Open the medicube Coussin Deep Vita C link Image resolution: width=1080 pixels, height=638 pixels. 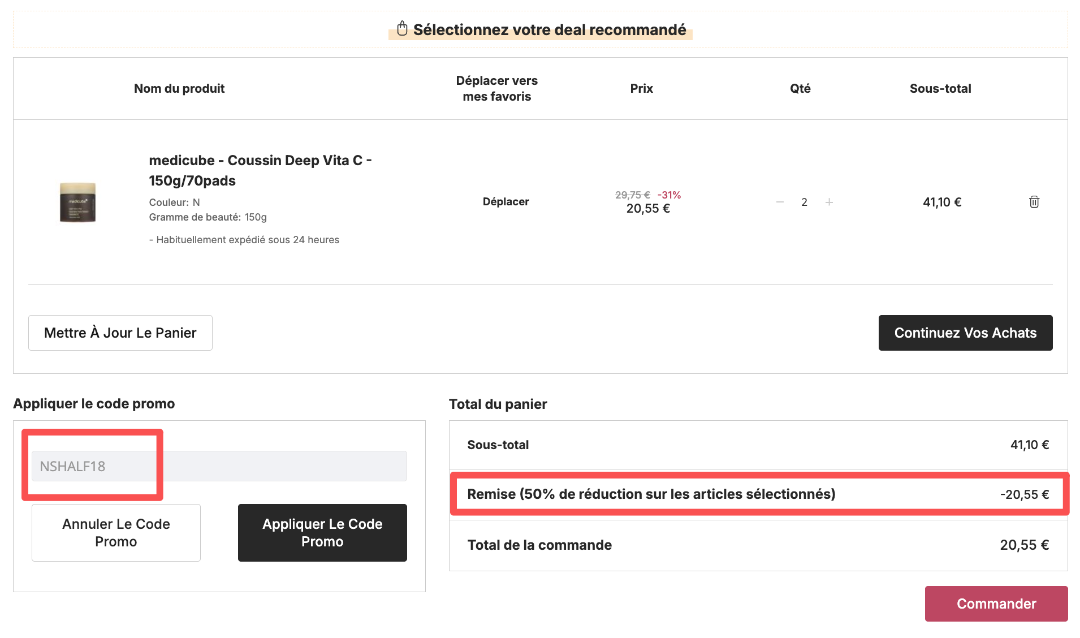(260, 170)
